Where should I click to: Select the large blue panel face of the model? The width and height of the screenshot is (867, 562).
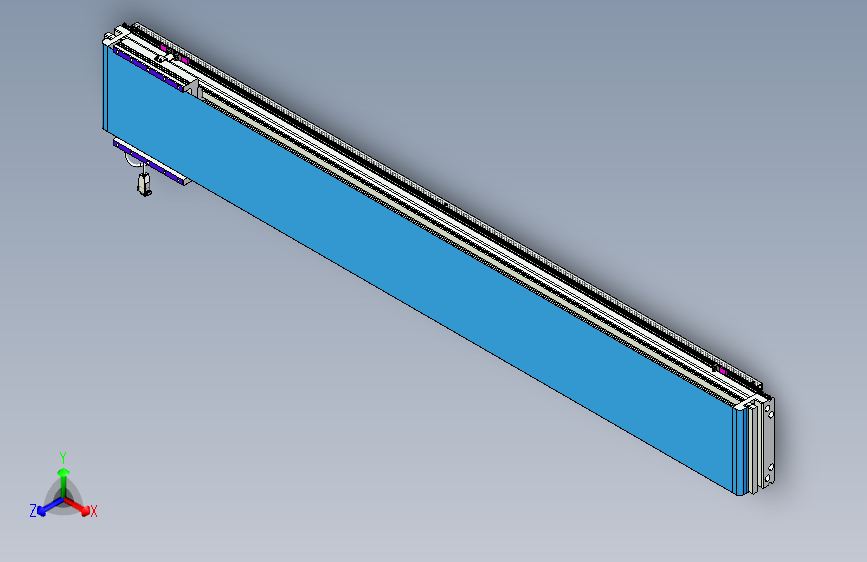click(x=420, y=268)
